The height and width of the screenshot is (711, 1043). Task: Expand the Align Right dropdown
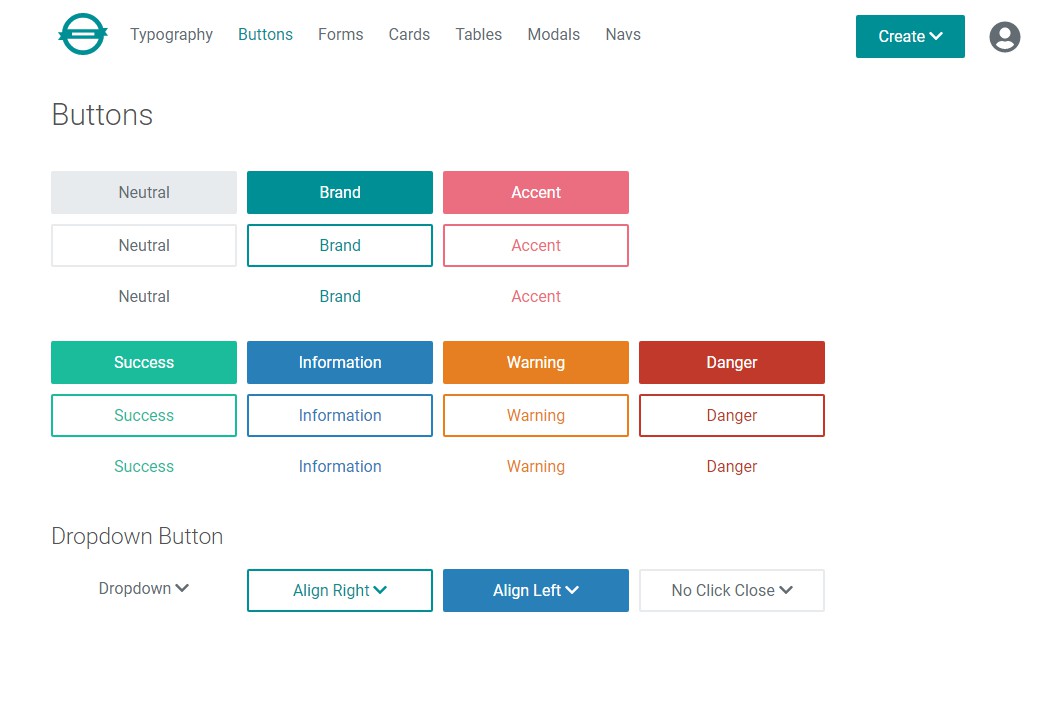click(x=340, y=591)
